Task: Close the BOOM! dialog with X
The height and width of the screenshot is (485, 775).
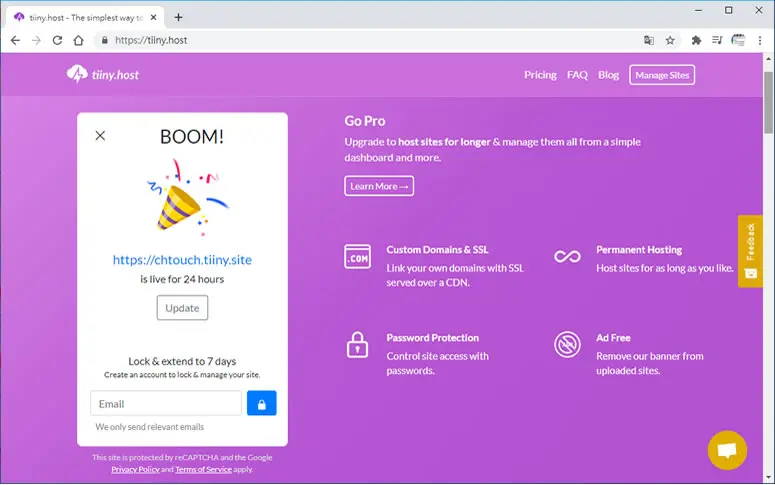Action: tap(100, 135)
